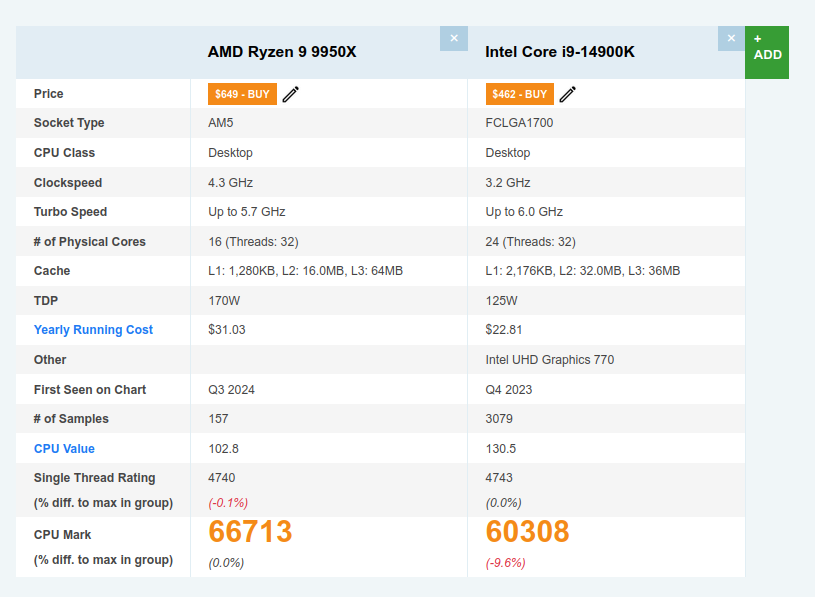Click the 3079 samples value
815x597 pixels.
pos(499,419)
